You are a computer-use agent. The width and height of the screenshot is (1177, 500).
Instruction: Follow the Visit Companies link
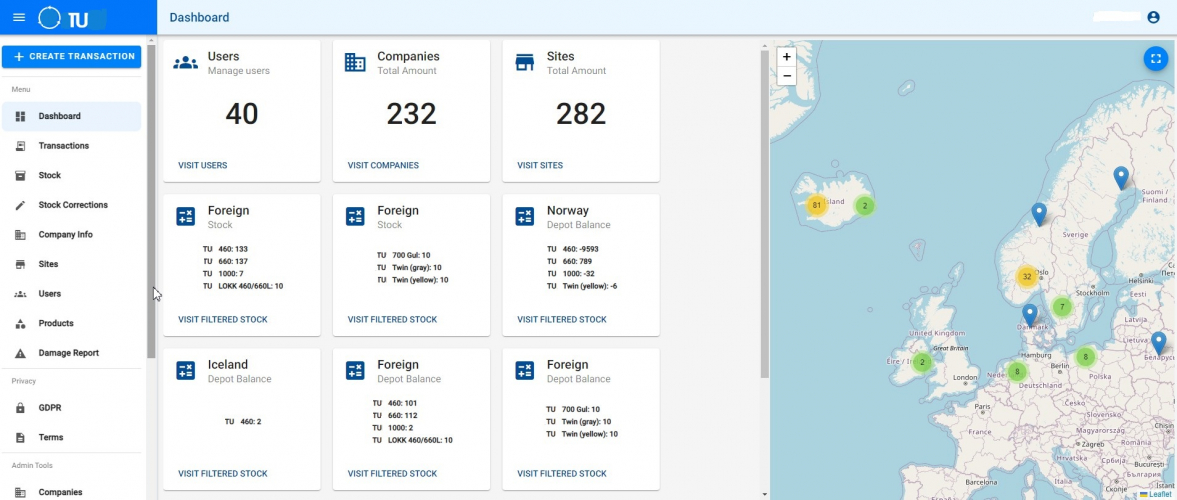tap(383, 166)
